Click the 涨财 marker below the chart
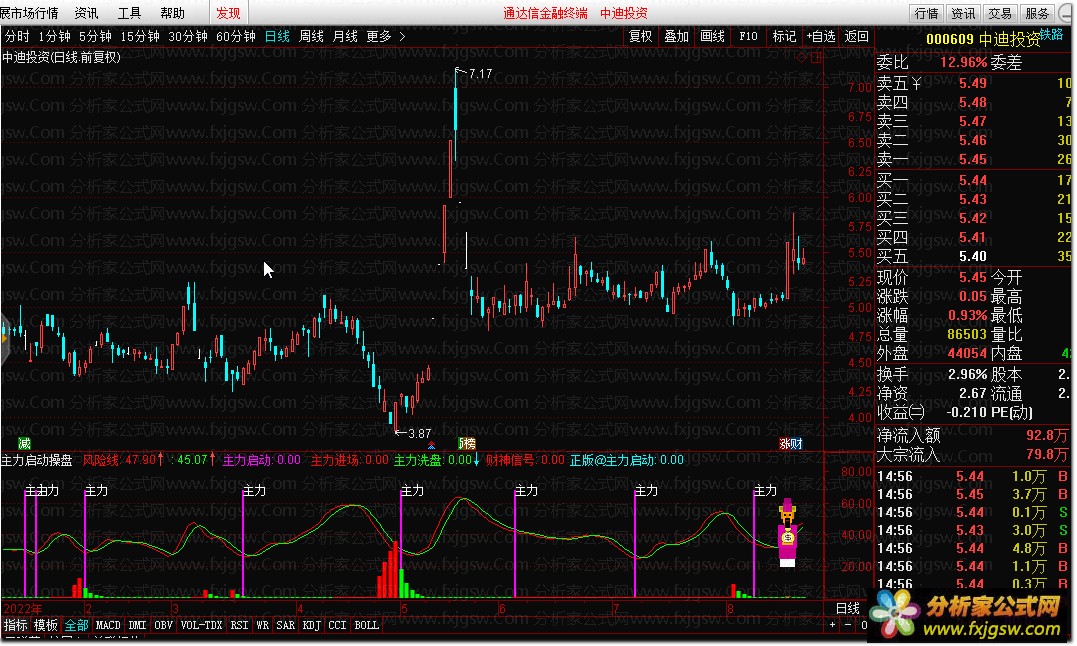The width and height of the screenshot is (1077, 646). pyautogui.click(x=791, y=443)
